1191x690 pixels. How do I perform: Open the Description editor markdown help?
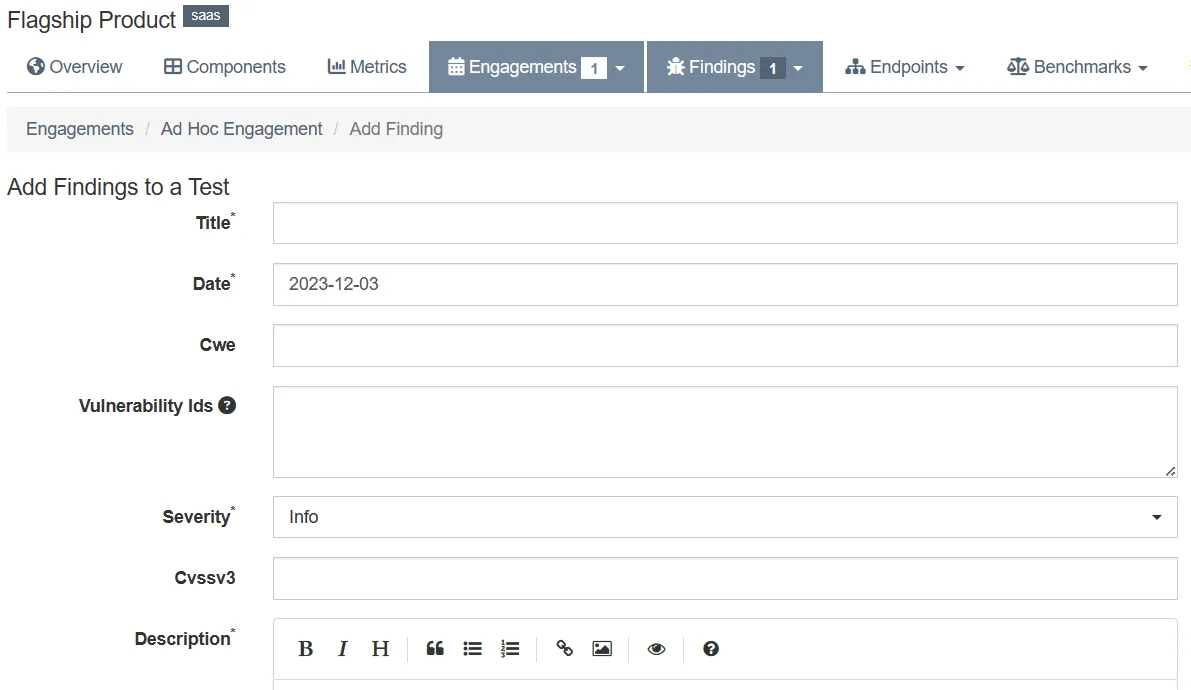click(x=710, y=648)
